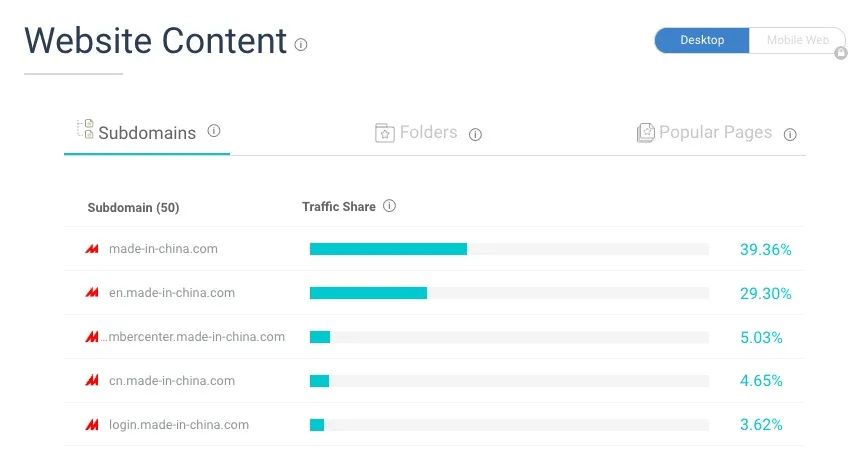Switch view to Desktop
Image resolution: width=864 pixels, height=454 pixels.
[x=702, y=40]
